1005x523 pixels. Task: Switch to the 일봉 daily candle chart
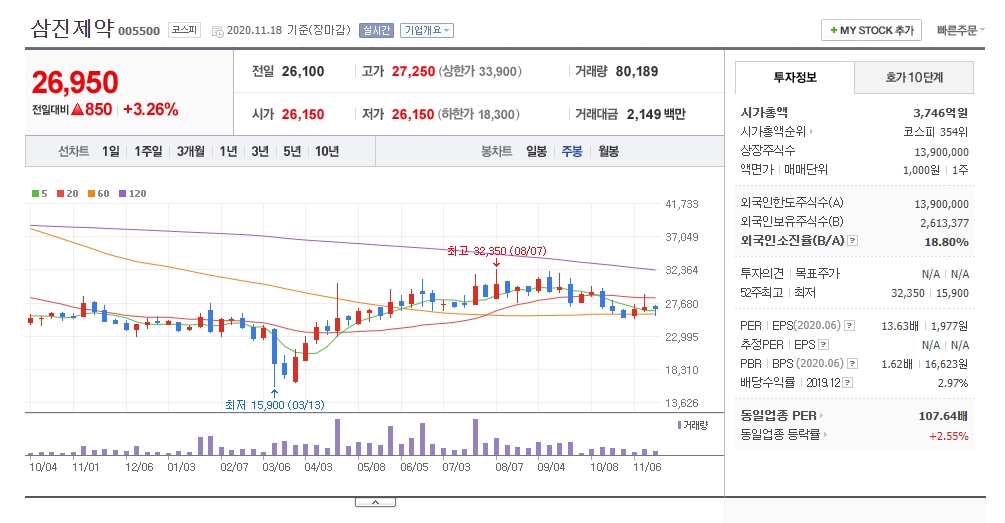536,151
